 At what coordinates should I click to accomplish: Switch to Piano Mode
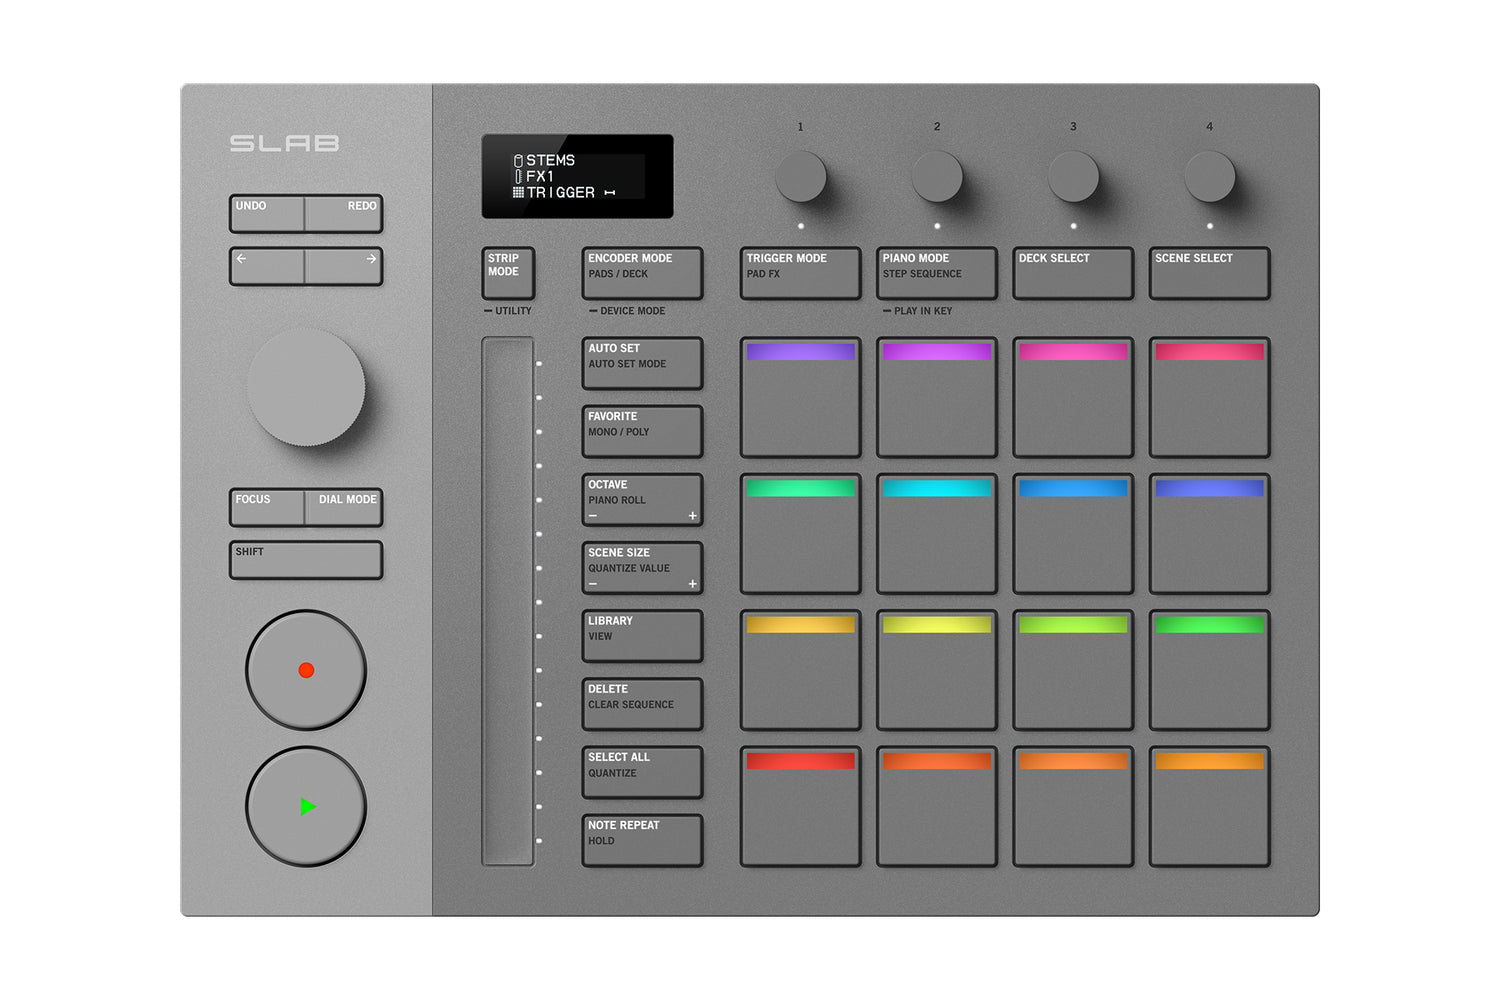(936, 273)
